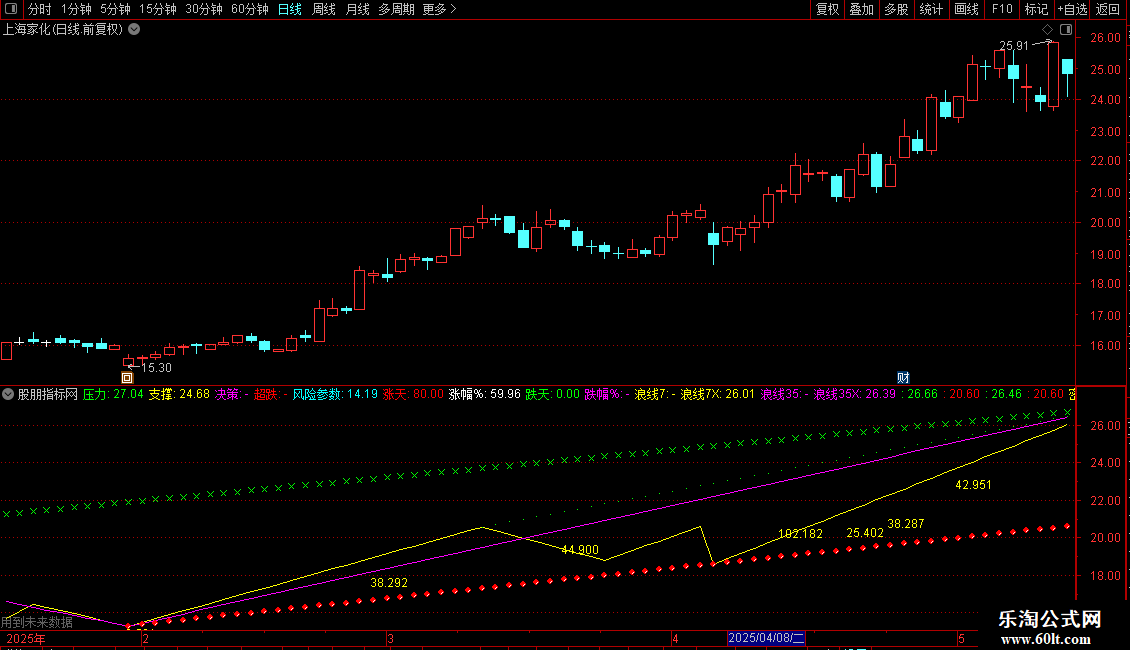Expand the 更多 periods menu
The image size is (1130, 650).
tap(439, 9)
